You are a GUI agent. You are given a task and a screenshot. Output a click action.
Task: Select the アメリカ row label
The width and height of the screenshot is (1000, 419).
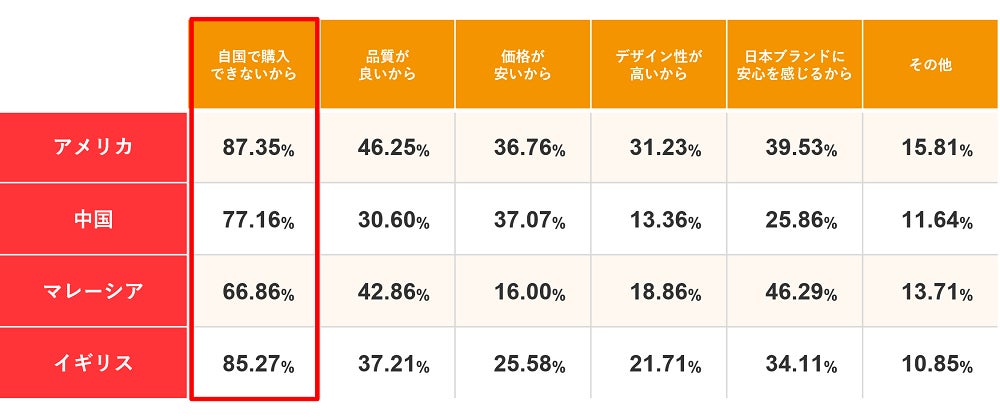[x=93, y=147]
